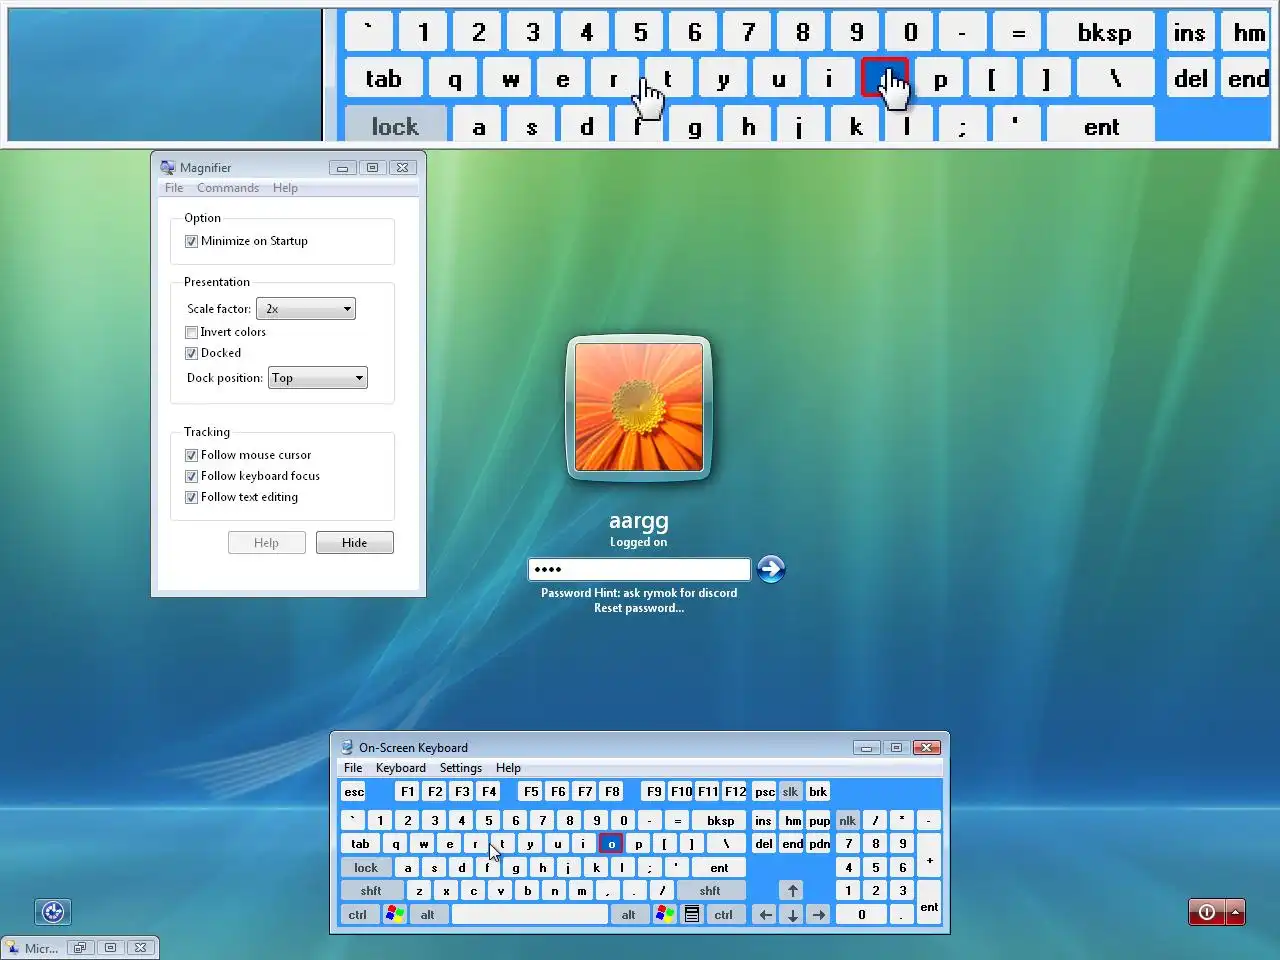Open the Settings menu in On-Screen Keyboard
Image resolution: width=1280 pixels, height=960 pixels.
pyautogui.click(x=461, y=768)
